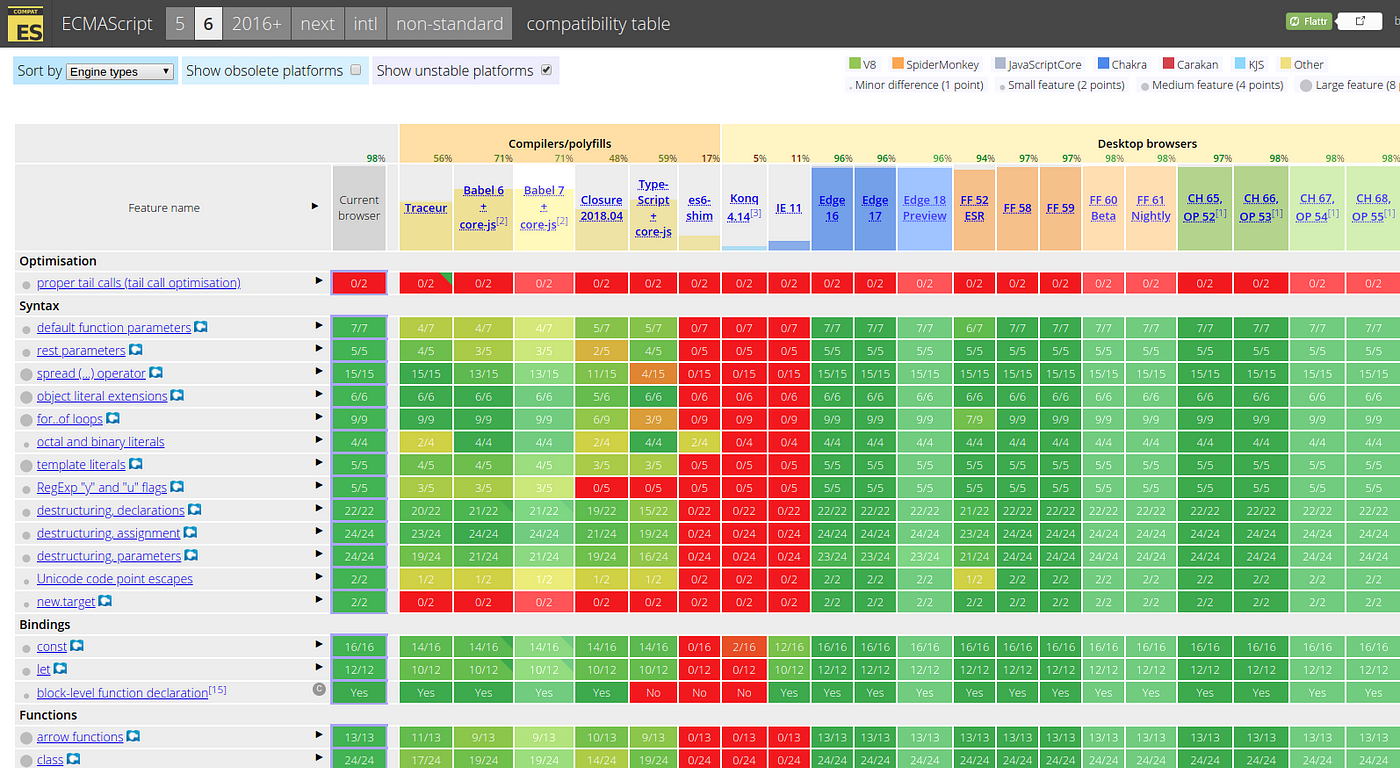Click the flag icon next to destructuring, declarations
The height and width of the screenshot is (768, 1400).
pyautogui.click(x=194, y=510)
